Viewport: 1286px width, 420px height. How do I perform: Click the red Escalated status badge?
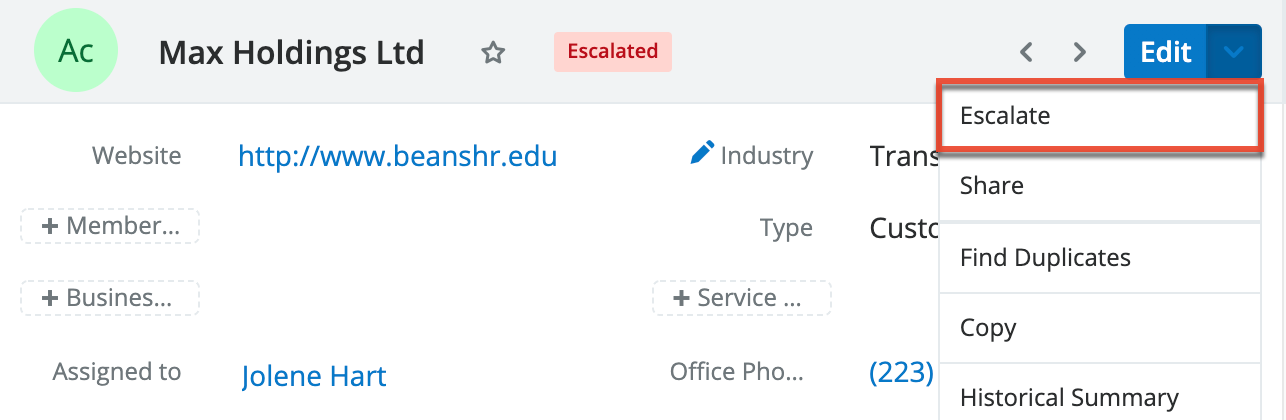612,51
